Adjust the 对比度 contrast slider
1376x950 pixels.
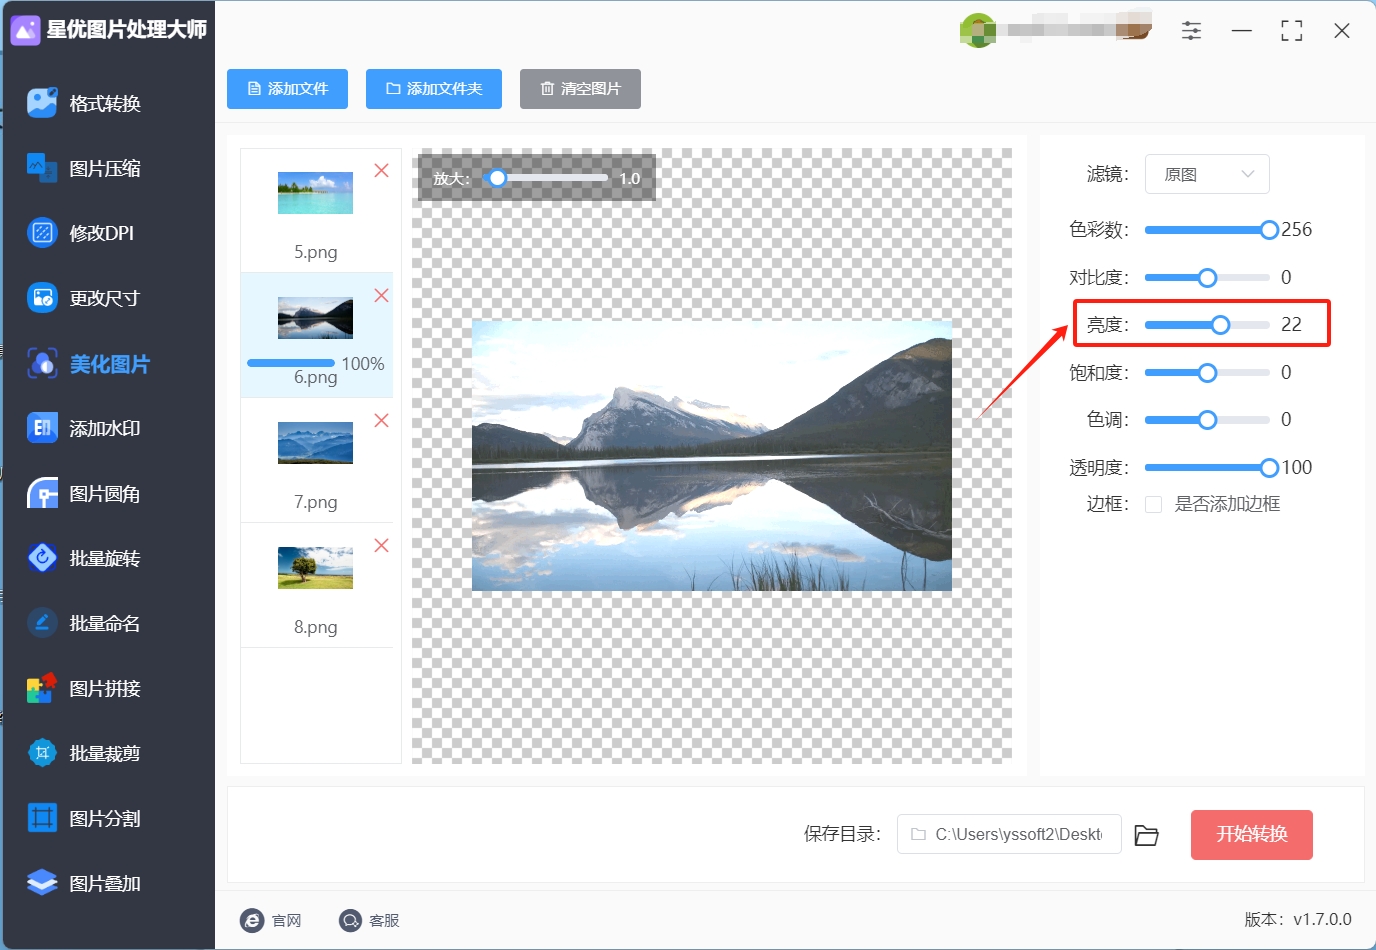[1207, 277]
